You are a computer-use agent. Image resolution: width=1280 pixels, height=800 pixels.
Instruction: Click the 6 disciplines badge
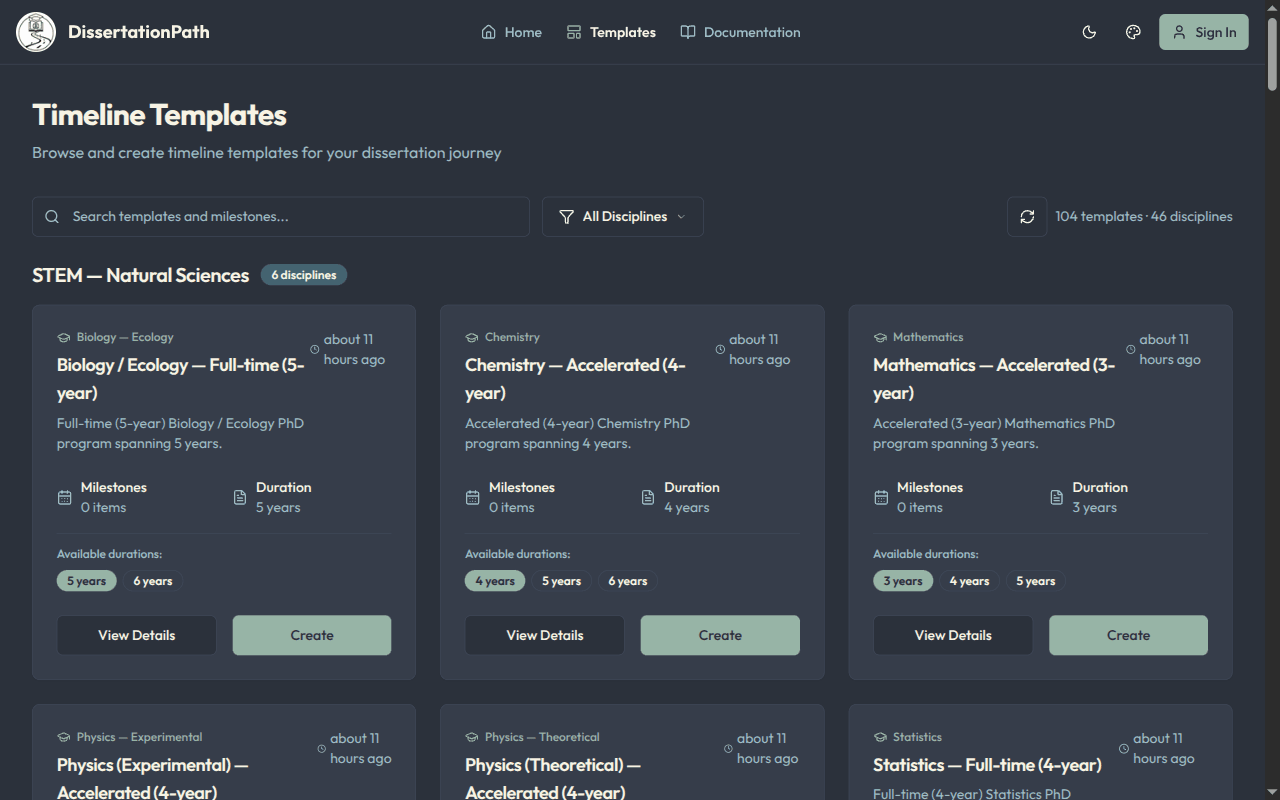[x=303, y=274]
